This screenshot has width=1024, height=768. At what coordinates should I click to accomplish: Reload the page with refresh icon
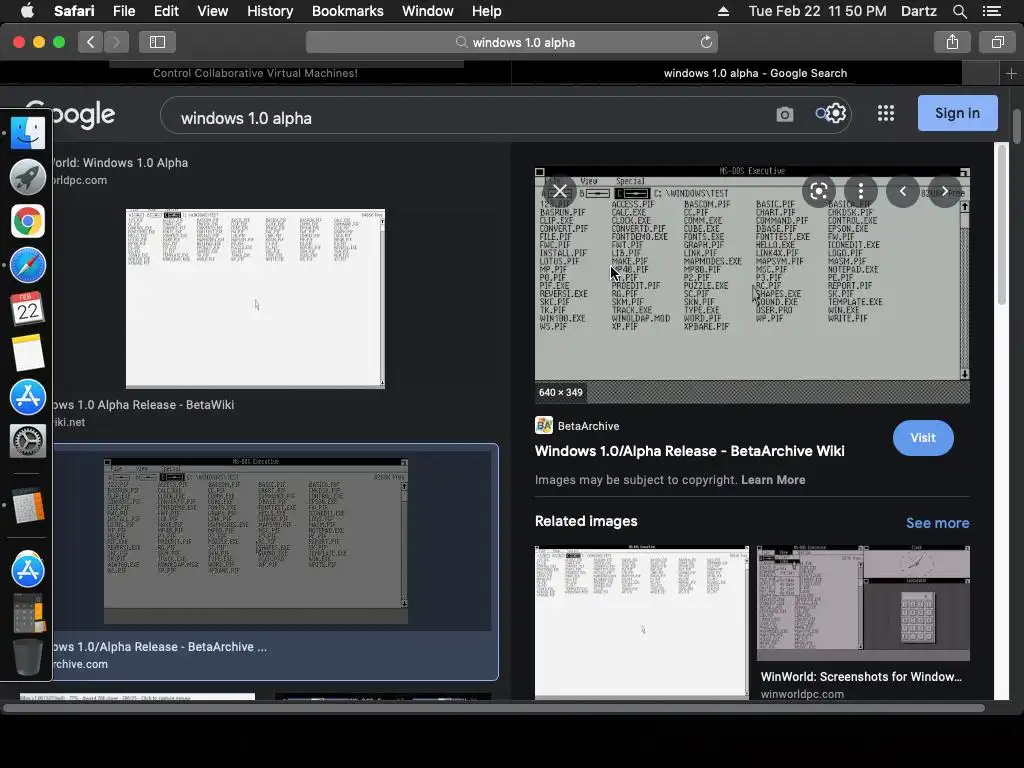coord(706,42)
